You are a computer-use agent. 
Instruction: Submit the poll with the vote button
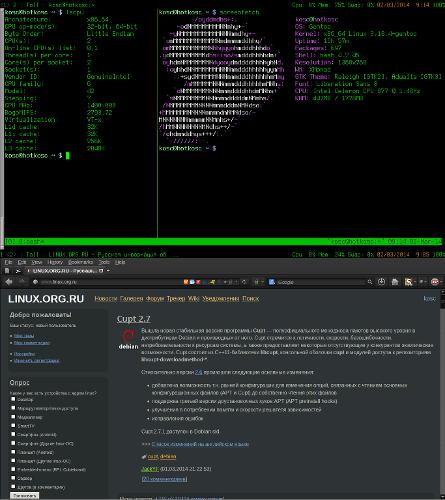(x=24, y=496)
